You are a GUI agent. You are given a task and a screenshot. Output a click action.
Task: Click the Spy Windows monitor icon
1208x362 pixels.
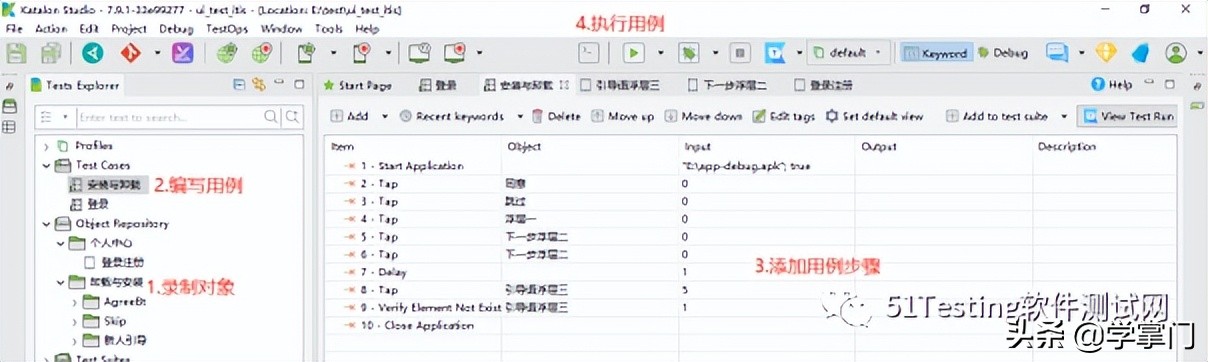point(420,54)
